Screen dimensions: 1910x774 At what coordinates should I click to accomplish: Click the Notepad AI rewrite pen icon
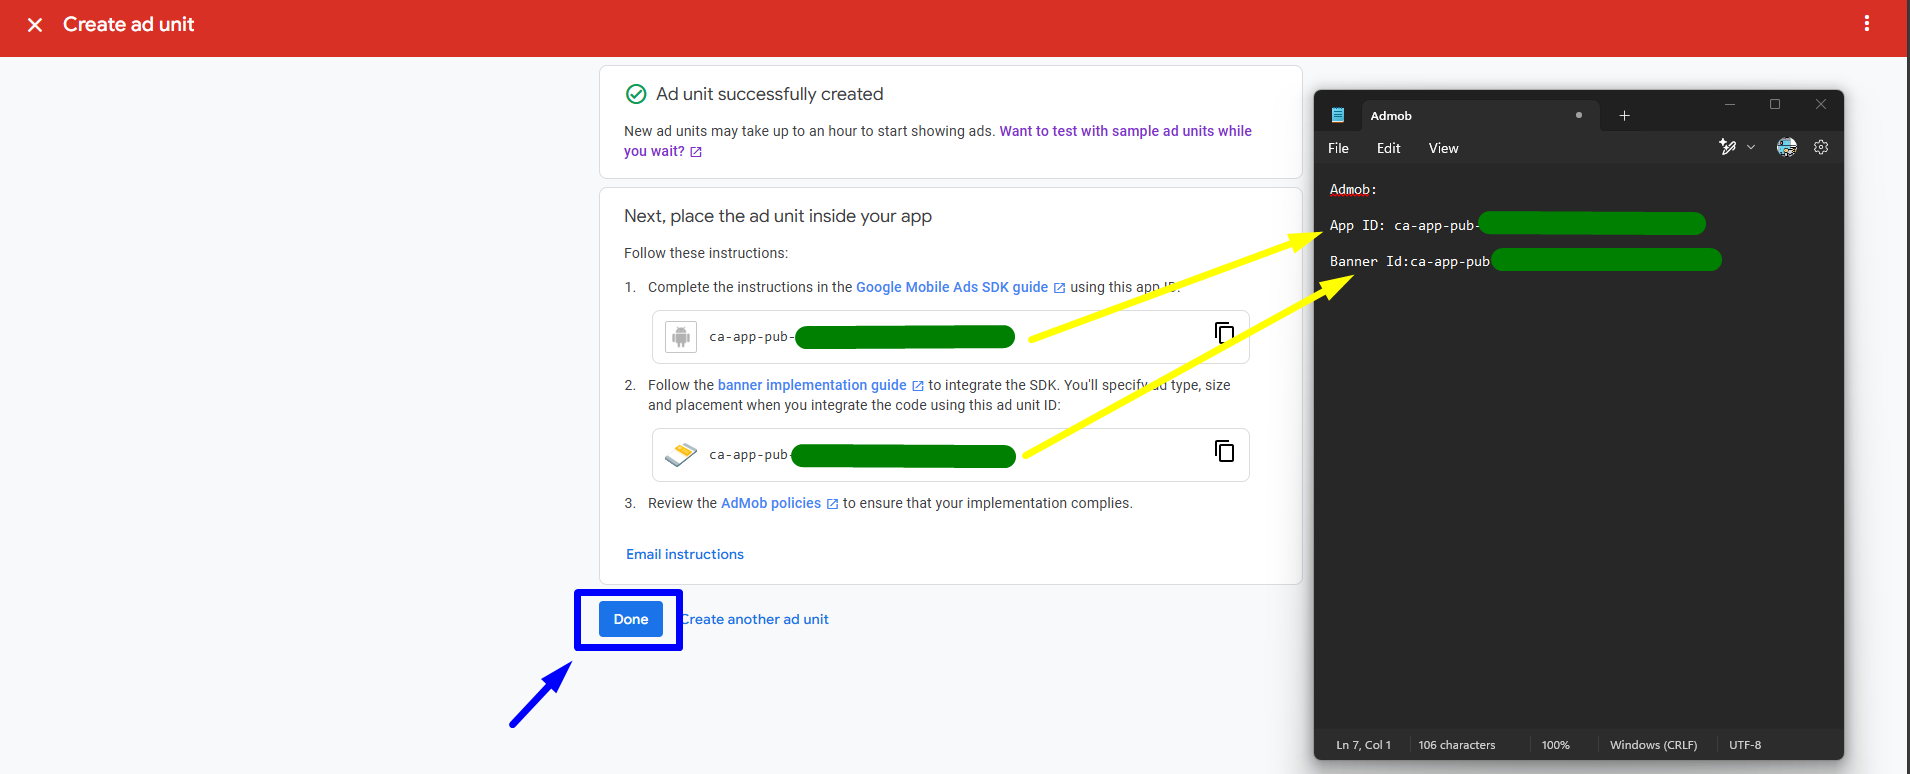coord(1727,147)
